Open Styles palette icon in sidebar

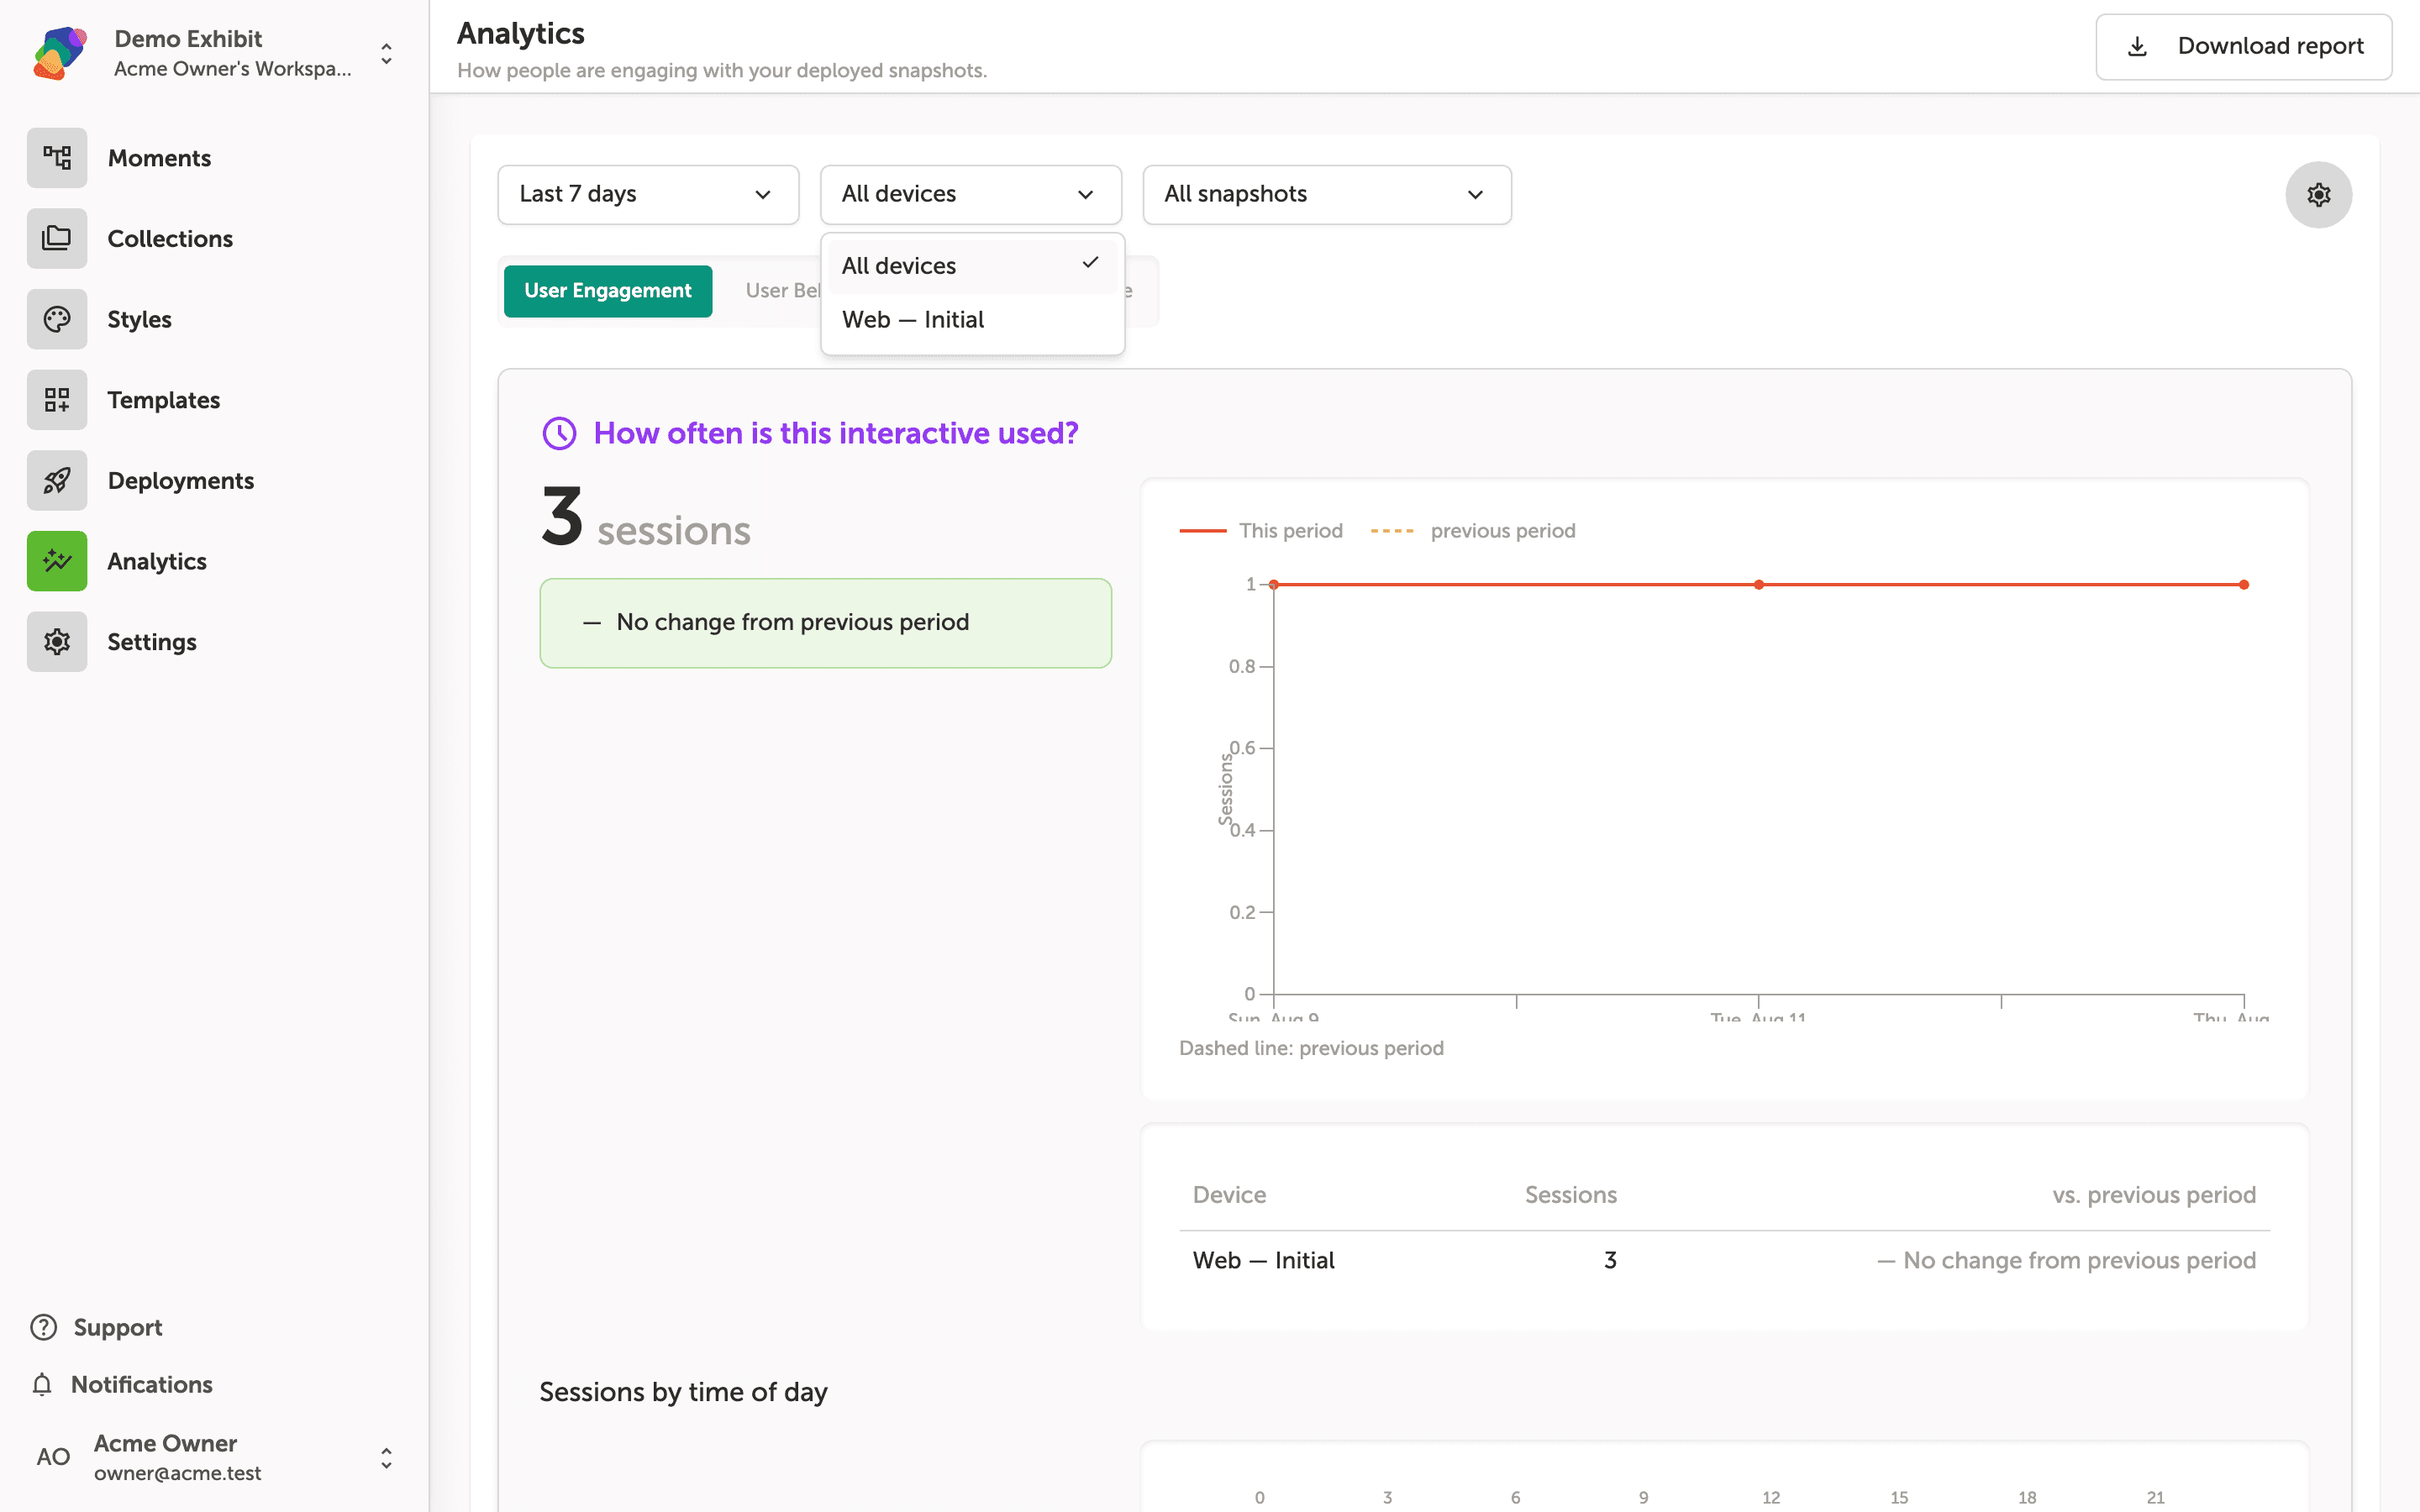click(57, 319)
